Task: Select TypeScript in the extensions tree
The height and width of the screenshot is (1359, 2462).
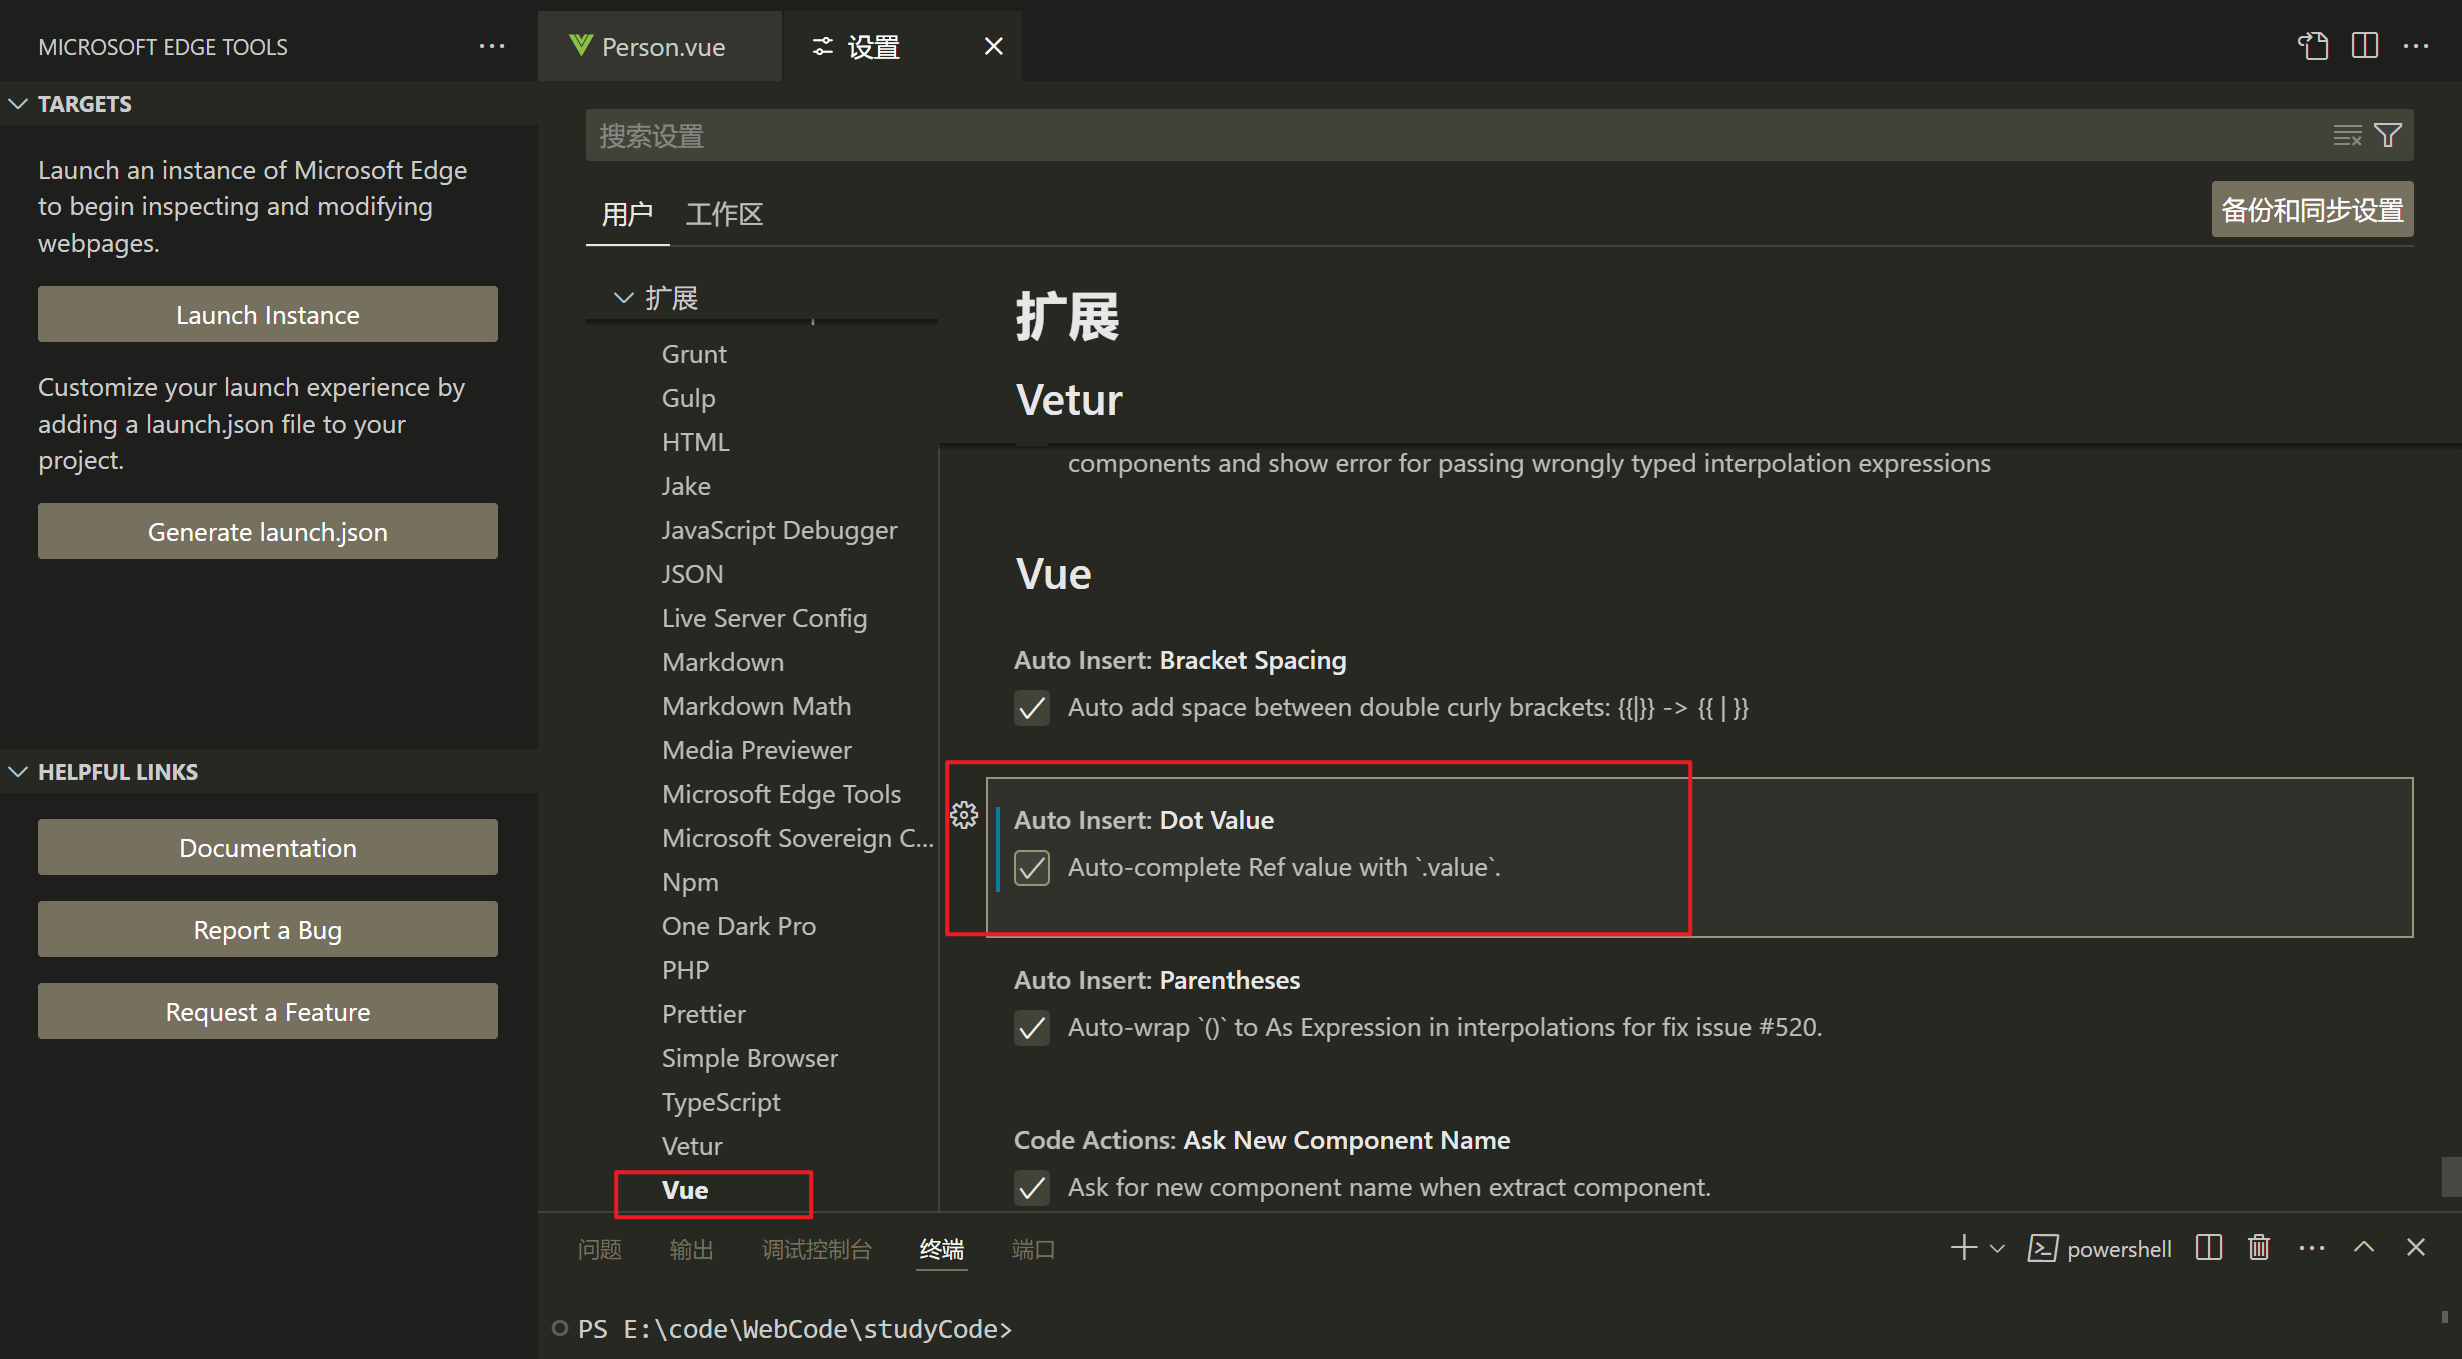Action: coord(721,1102)
